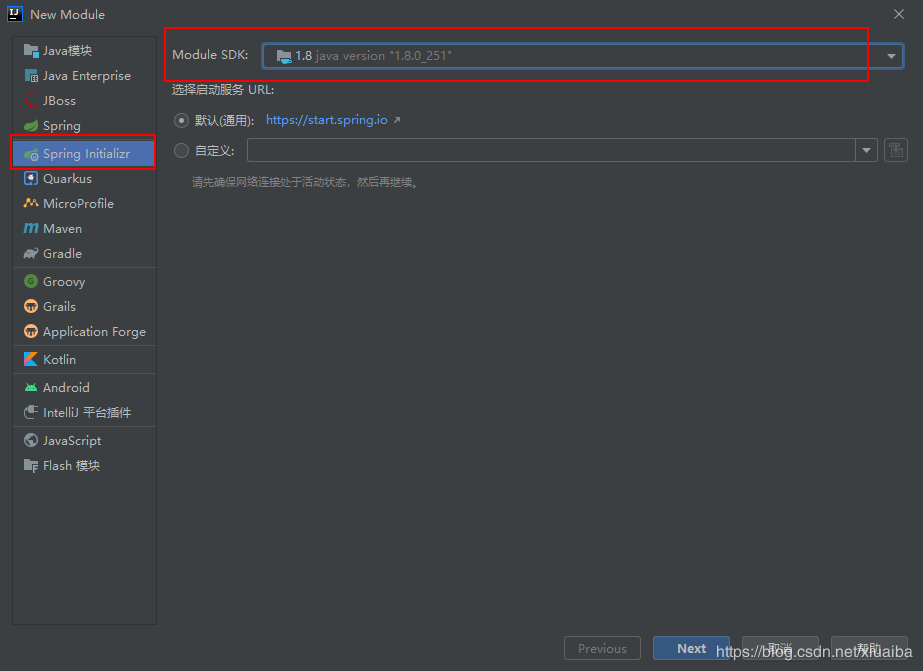Select the IntelliJ 平台插件 list entry

84,412
